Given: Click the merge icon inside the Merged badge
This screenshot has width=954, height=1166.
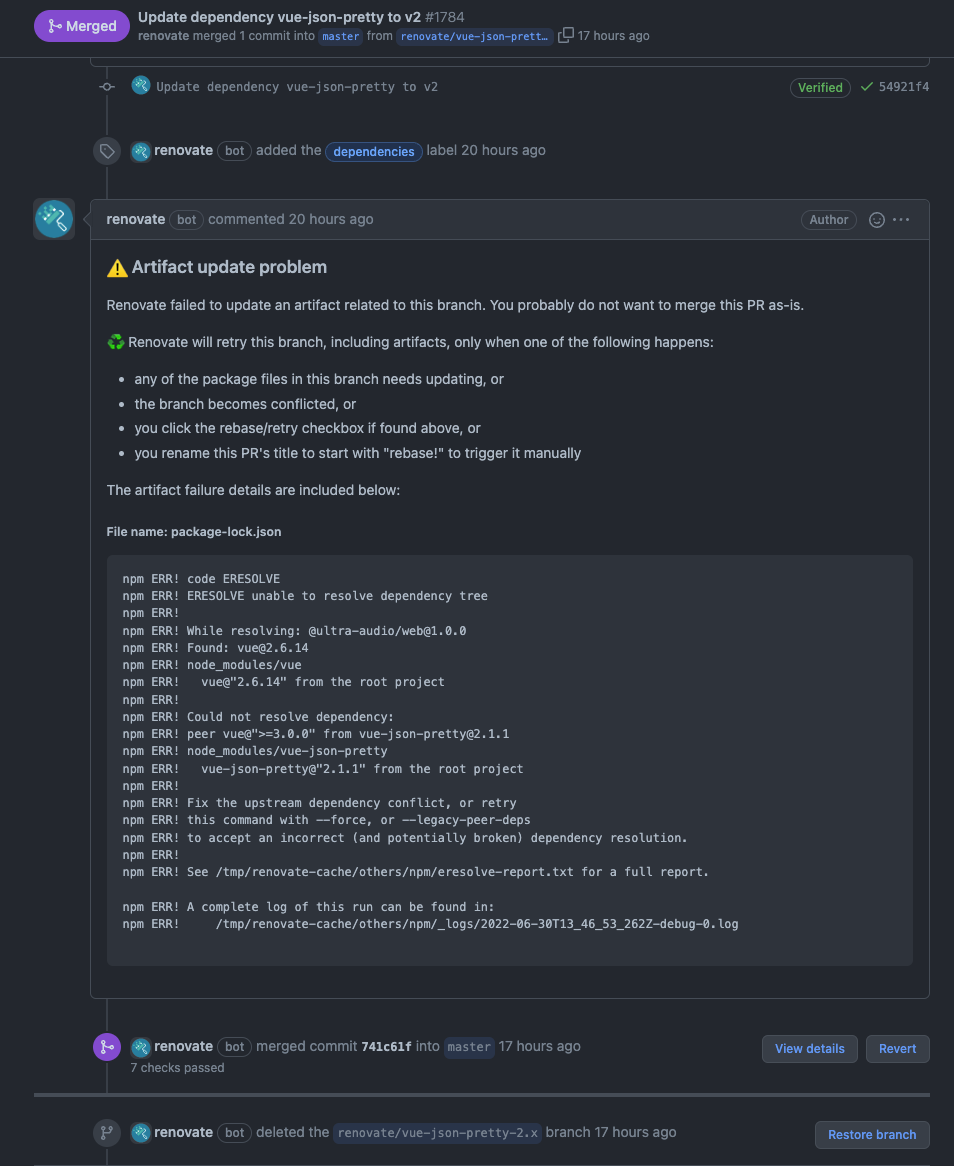Looking at the screenshot, I should coord(57,26).
